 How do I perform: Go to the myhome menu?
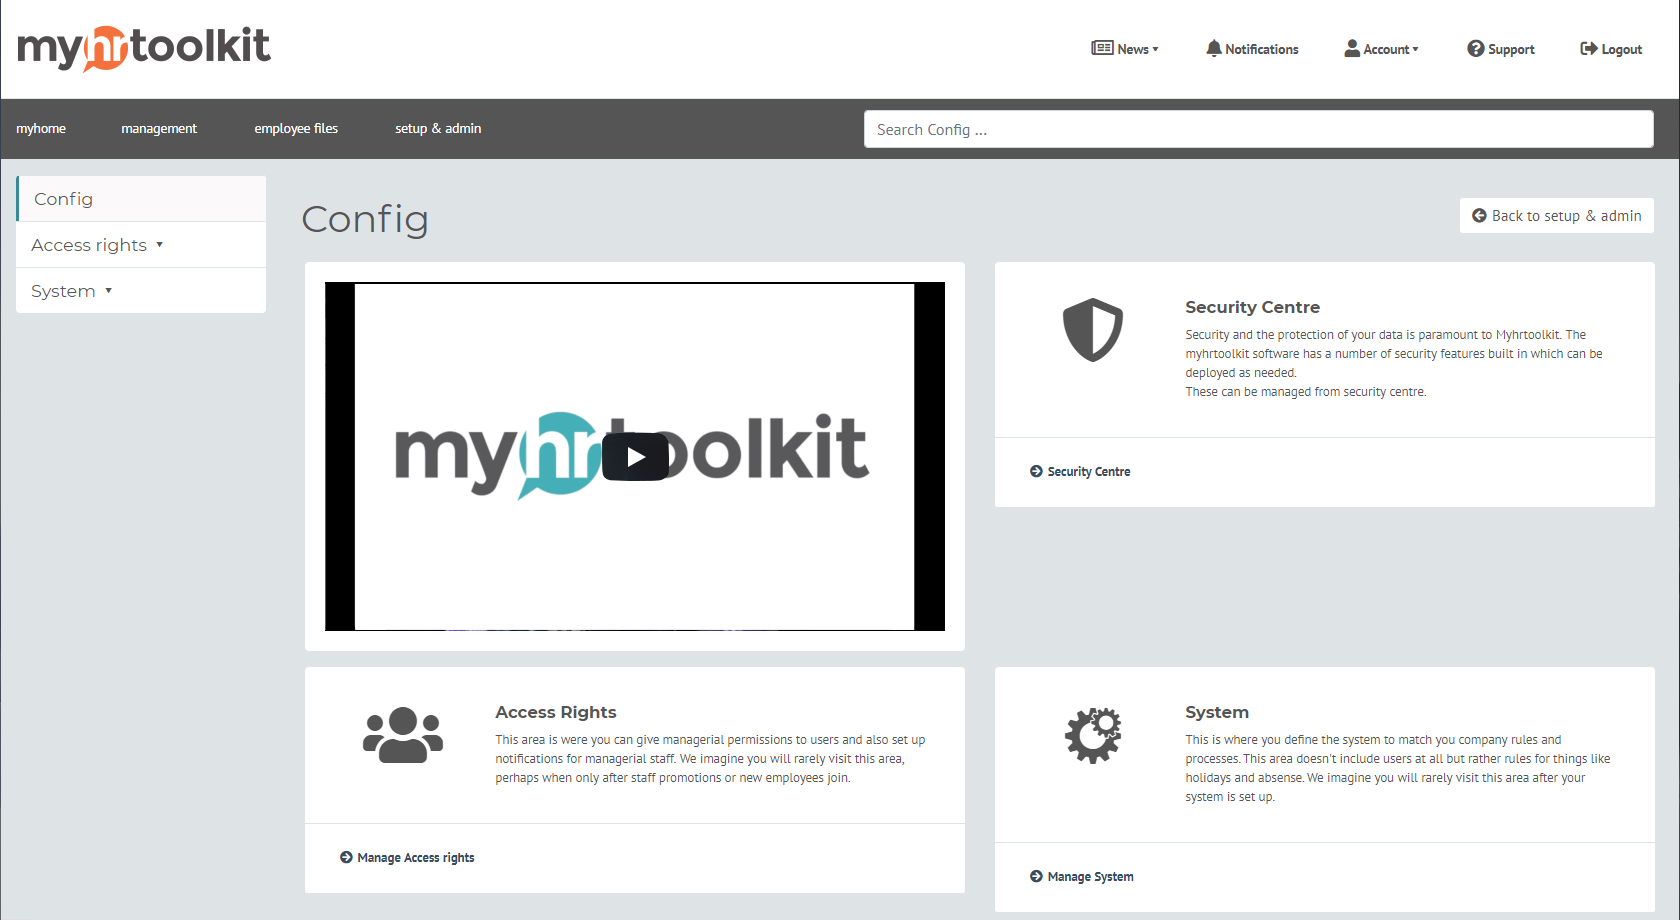[x=41, y=129]
